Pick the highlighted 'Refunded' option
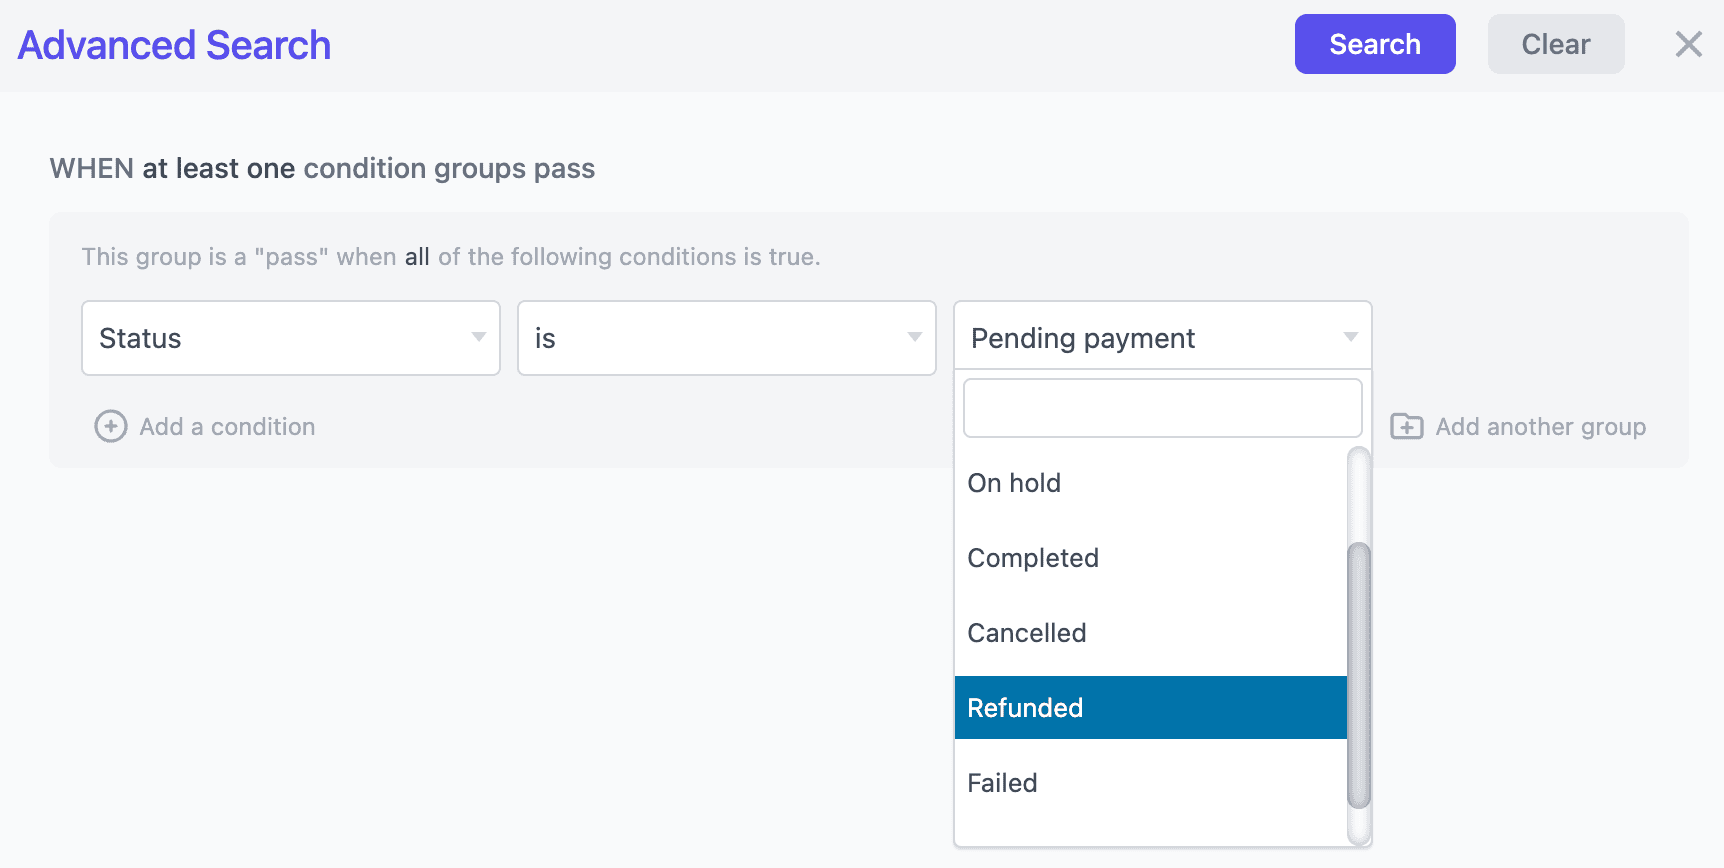Viewport: 1724px width, 868px height. (1151, 708)
